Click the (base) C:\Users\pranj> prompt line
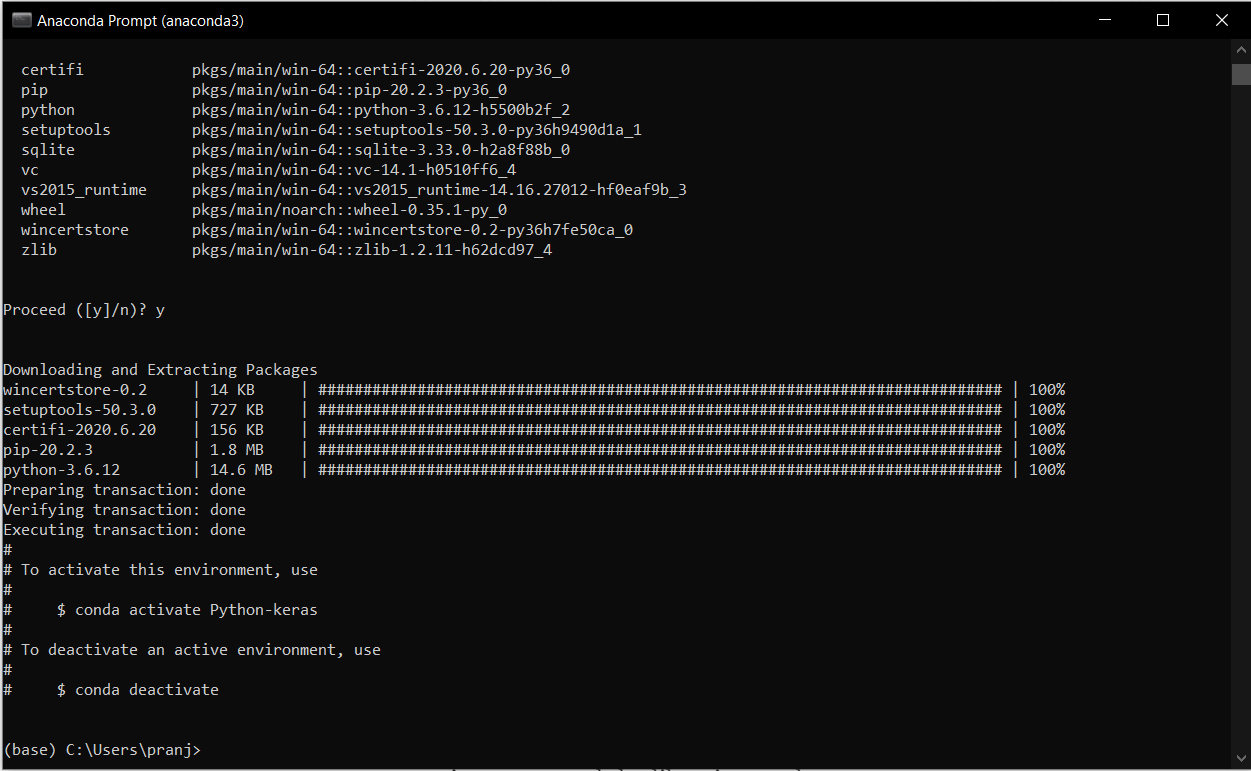Viewport: 1251px width, 771px height. [102, 750]
